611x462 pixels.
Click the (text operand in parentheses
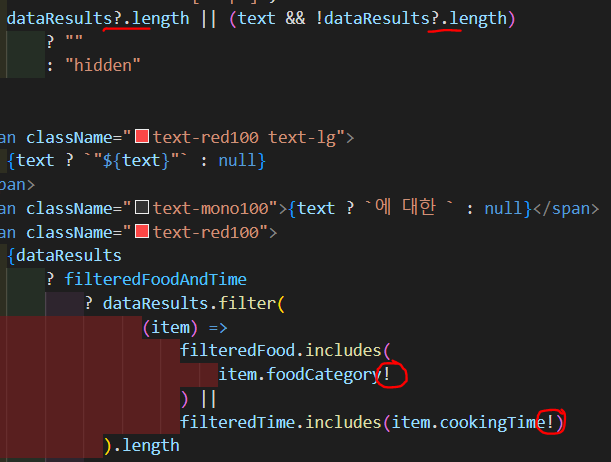(x=253, y=18)
